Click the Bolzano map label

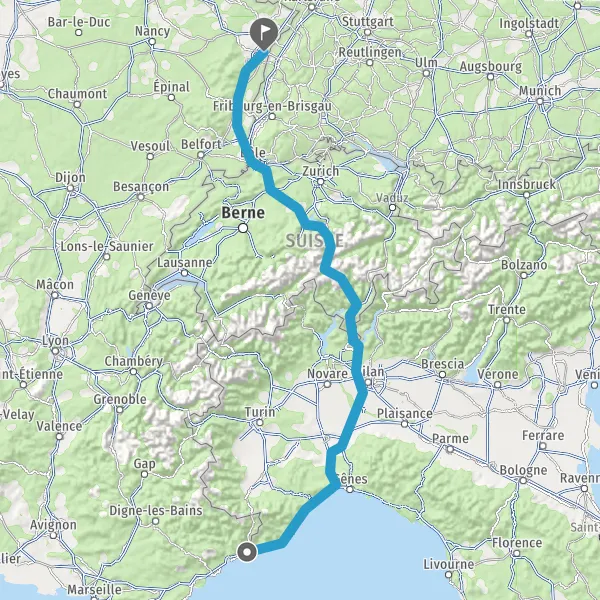524,264
